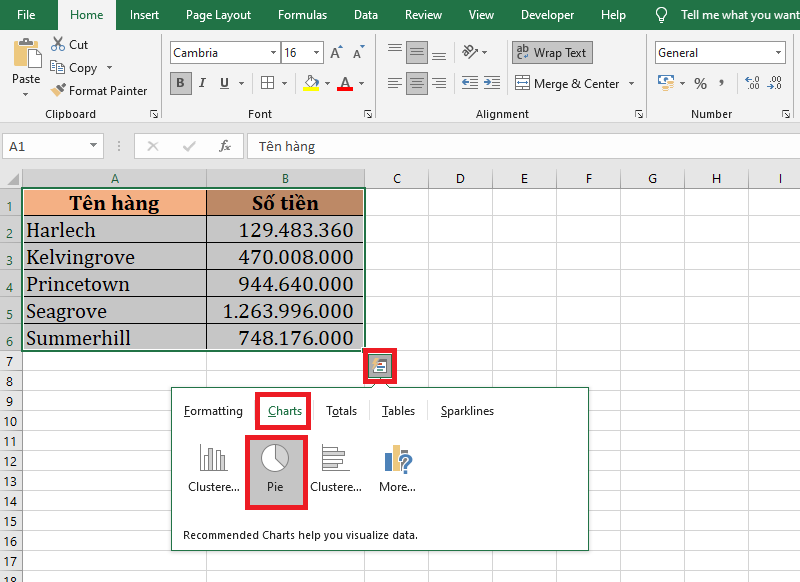Click the Merge & Center button
Image resolution: width=800 pixels, height=582 pixels.
tap(567, 84)
